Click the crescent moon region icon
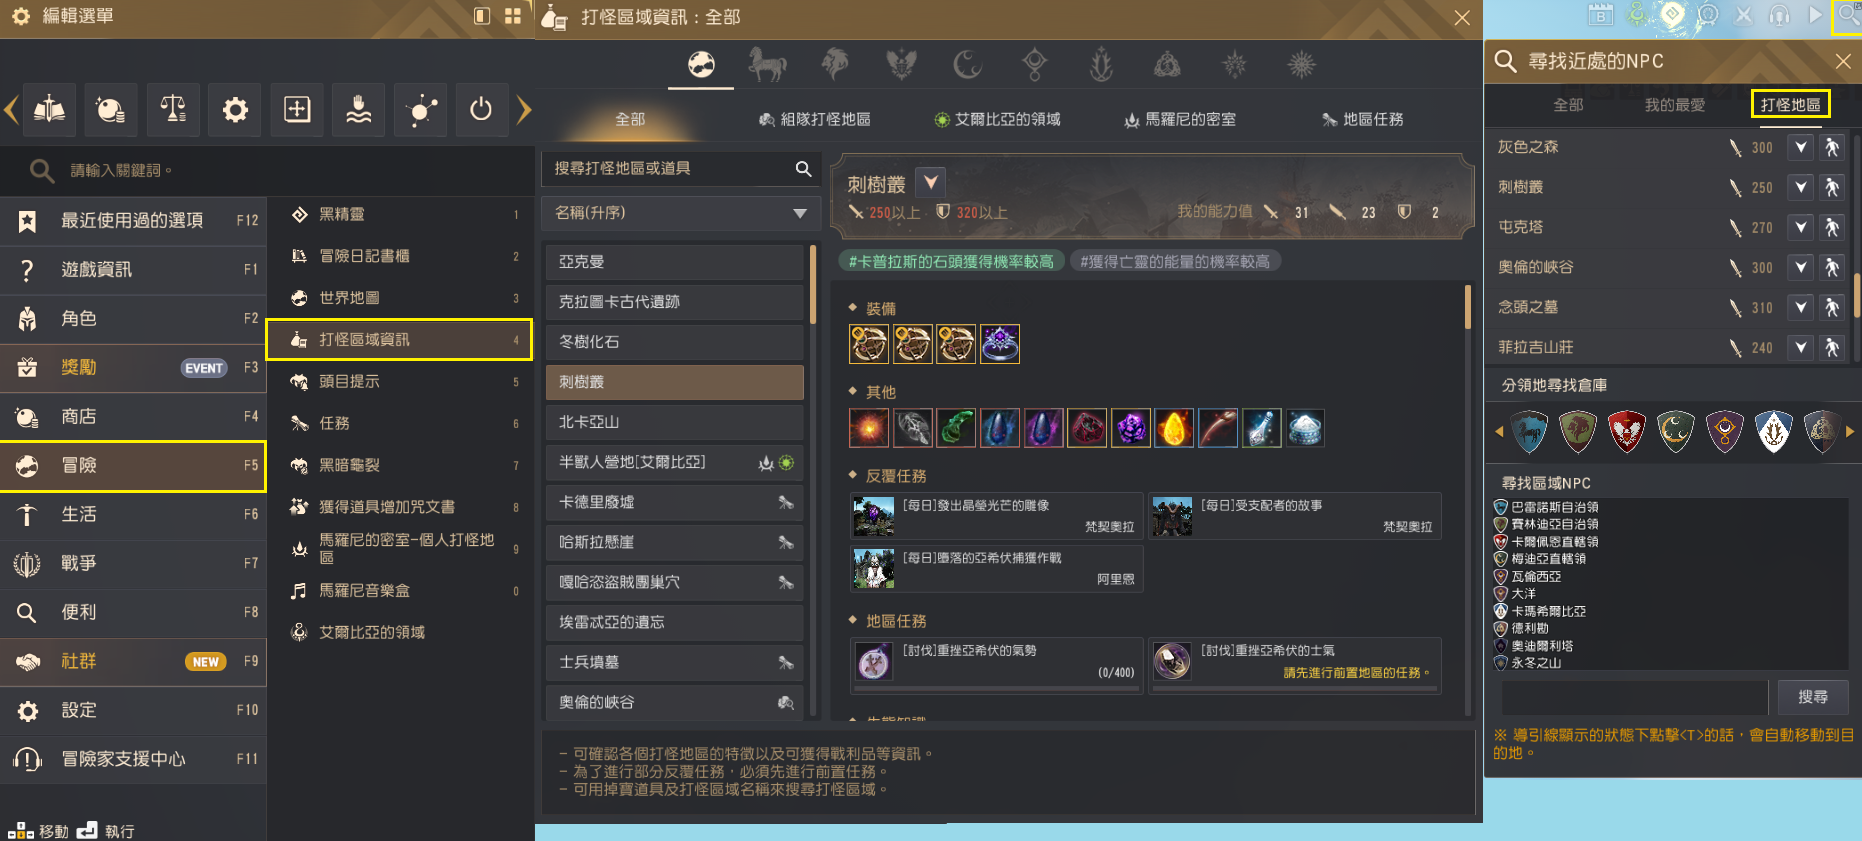The image size is (1862, 841). pos(967,65)
